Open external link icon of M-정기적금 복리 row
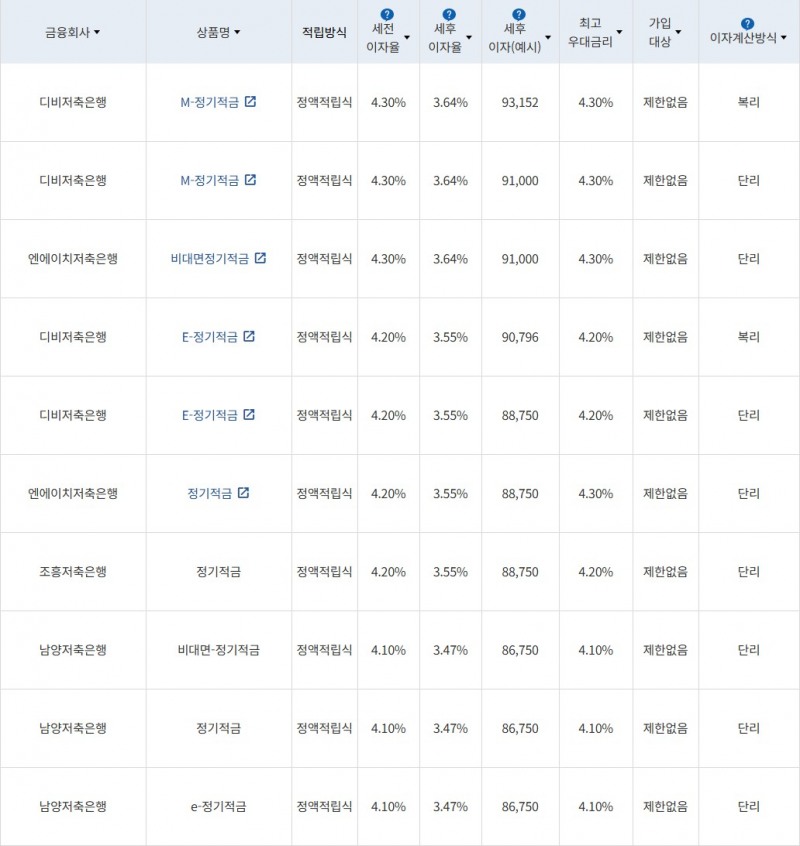This screenshot has width=800, height=846. pyautogui.click(x=250, y=102)
